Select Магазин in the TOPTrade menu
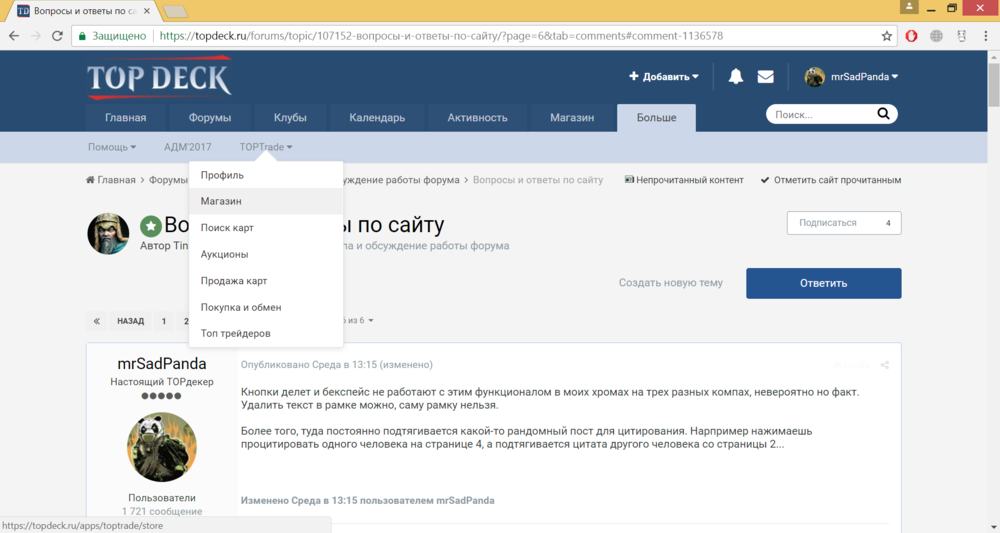 266,201
